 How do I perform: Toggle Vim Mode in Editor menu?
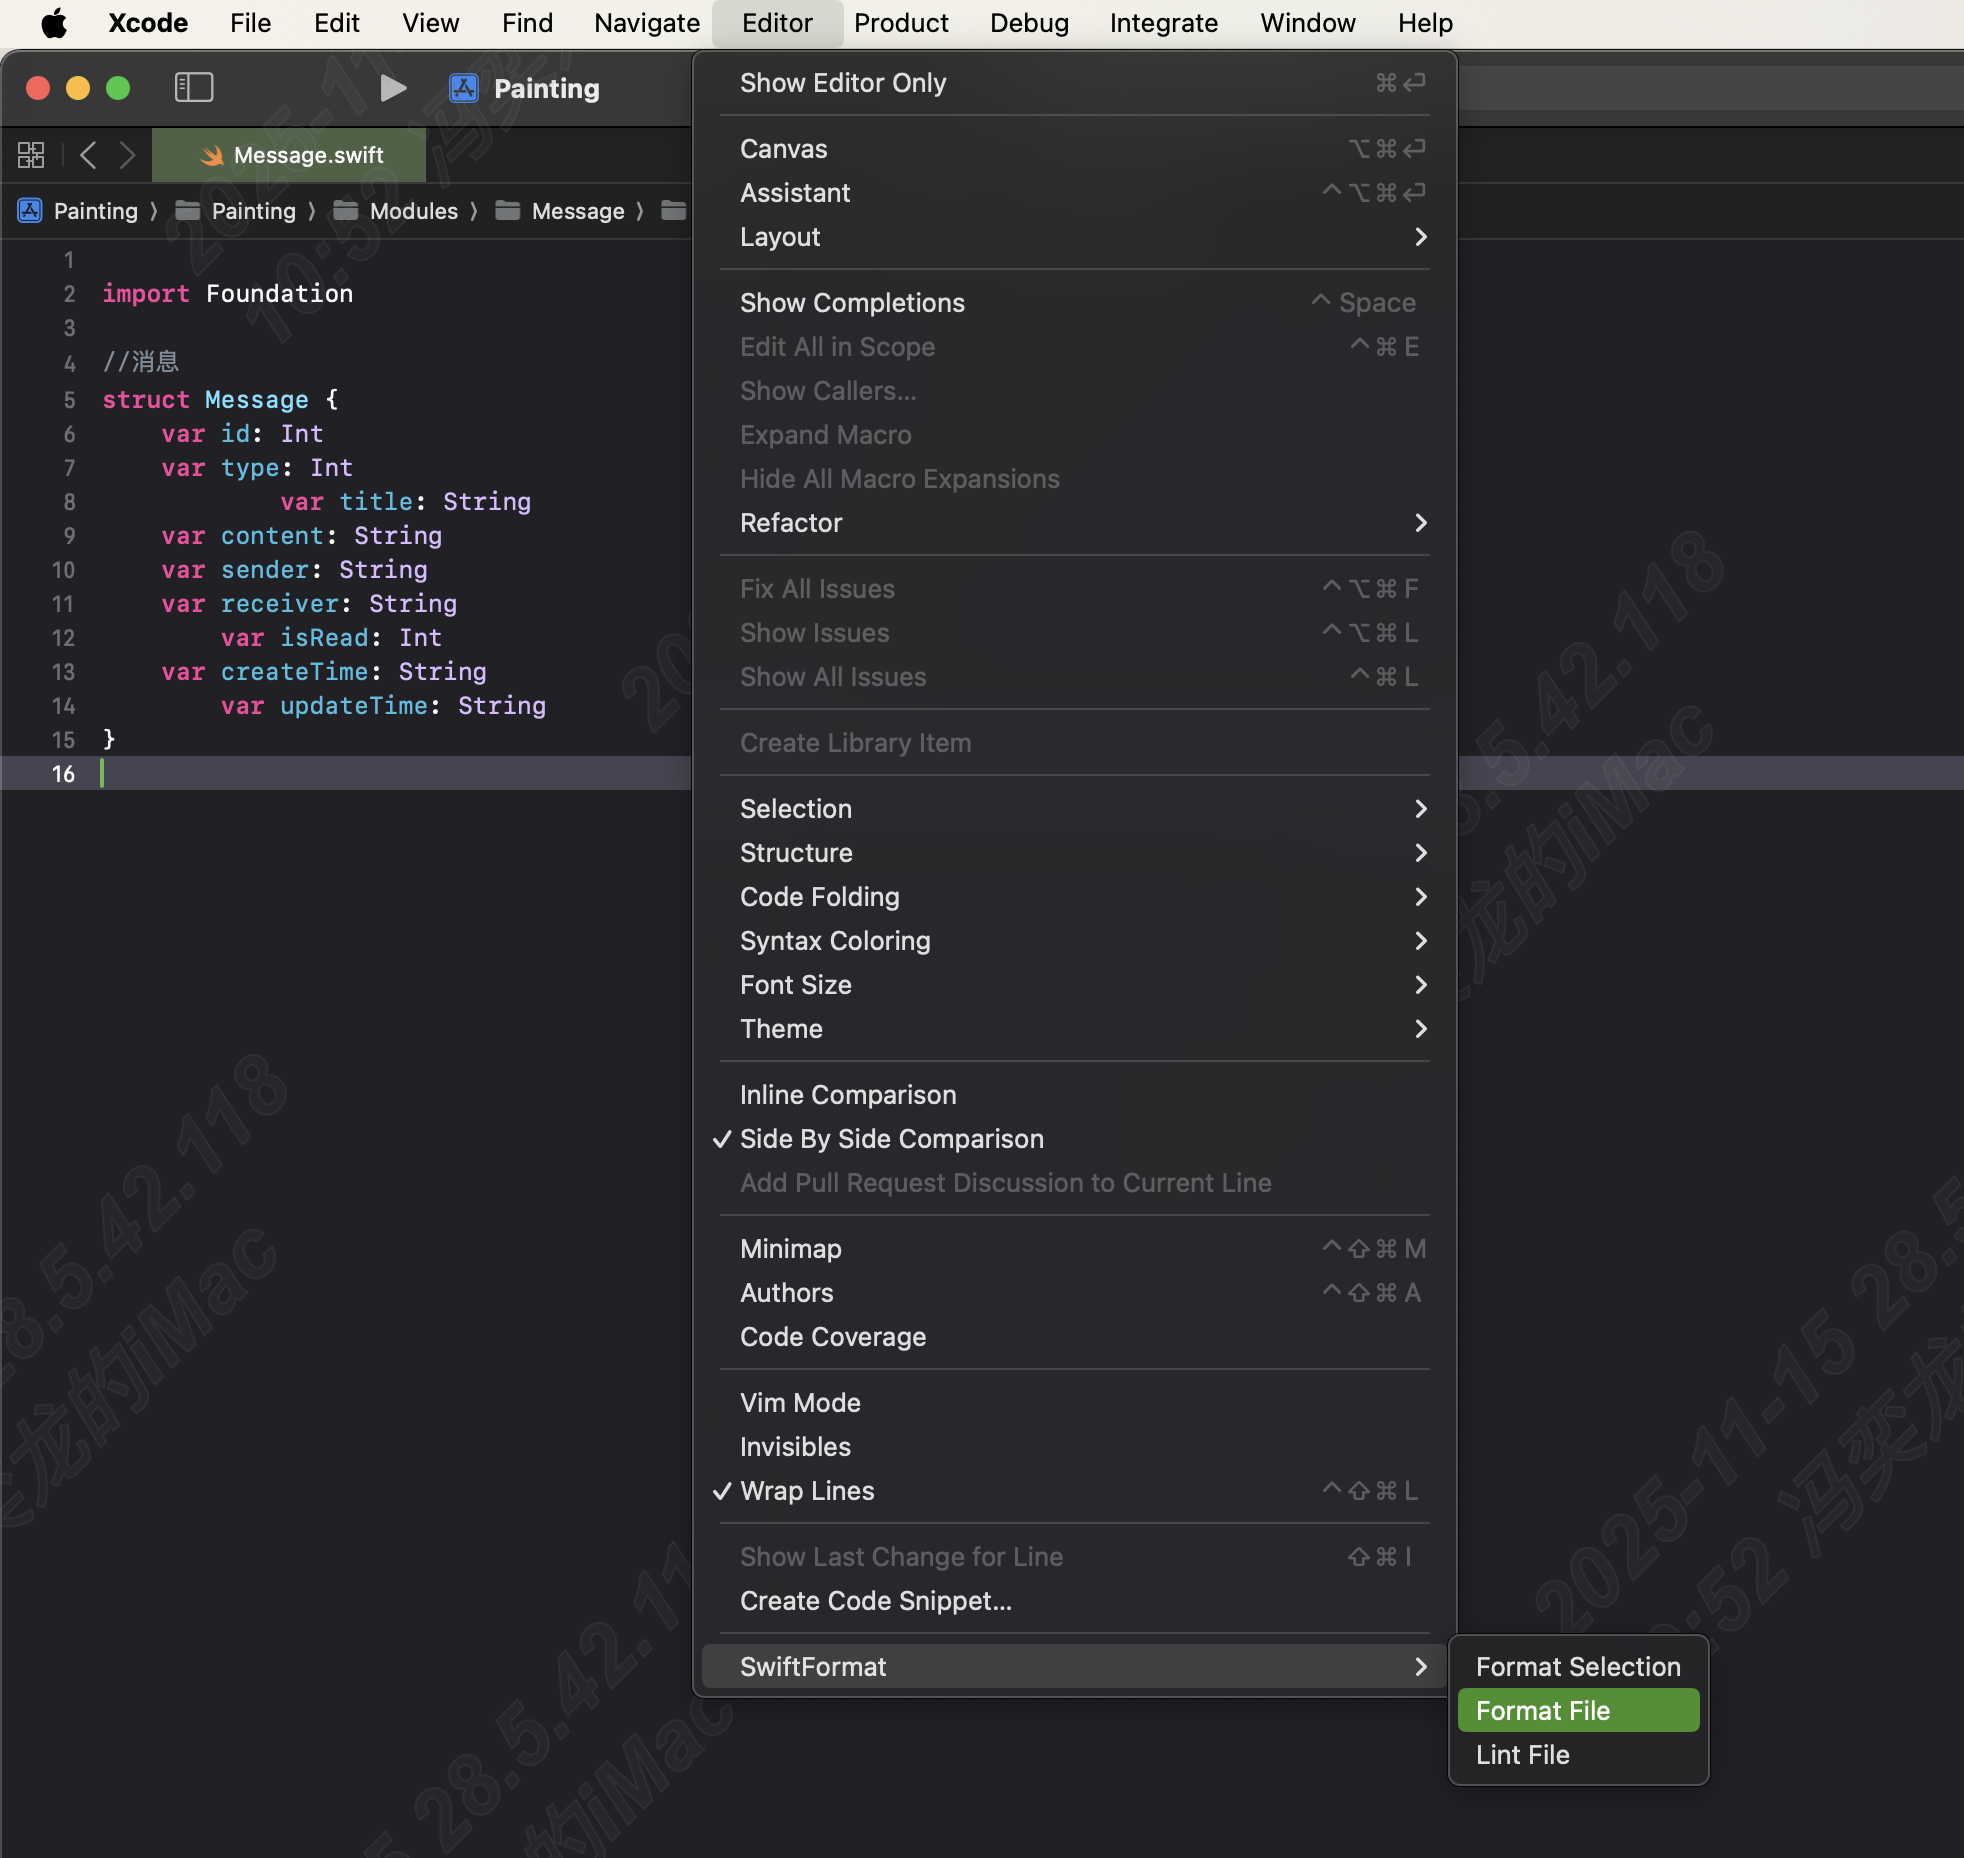click(x=800, y=1403)
